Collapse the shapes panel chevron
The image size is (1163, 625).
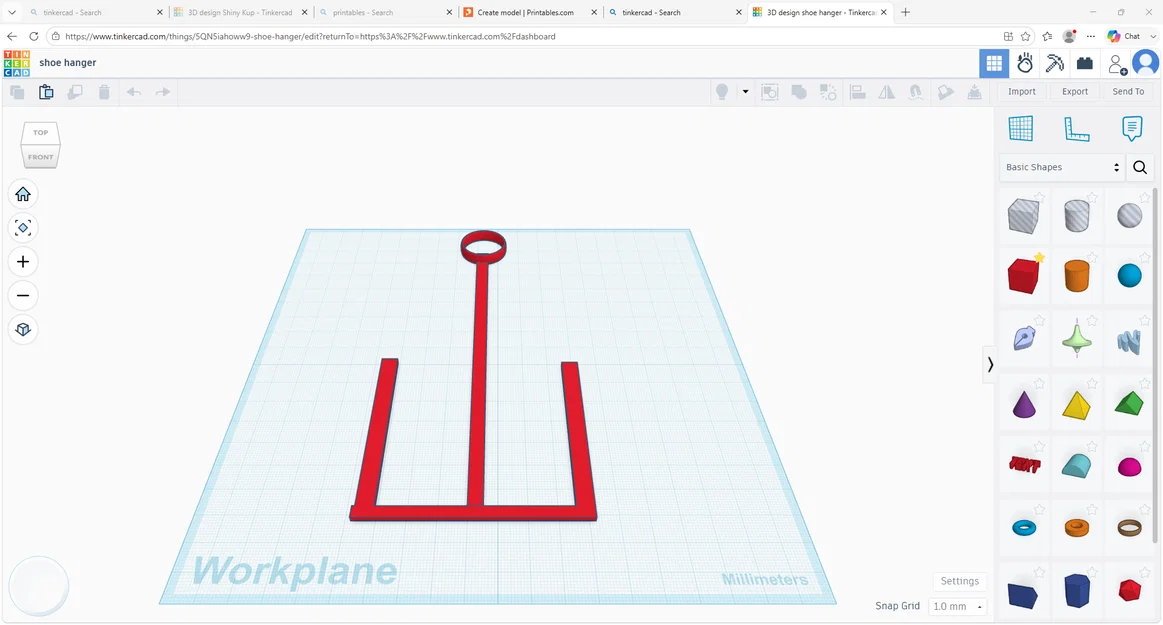[989, 364]
